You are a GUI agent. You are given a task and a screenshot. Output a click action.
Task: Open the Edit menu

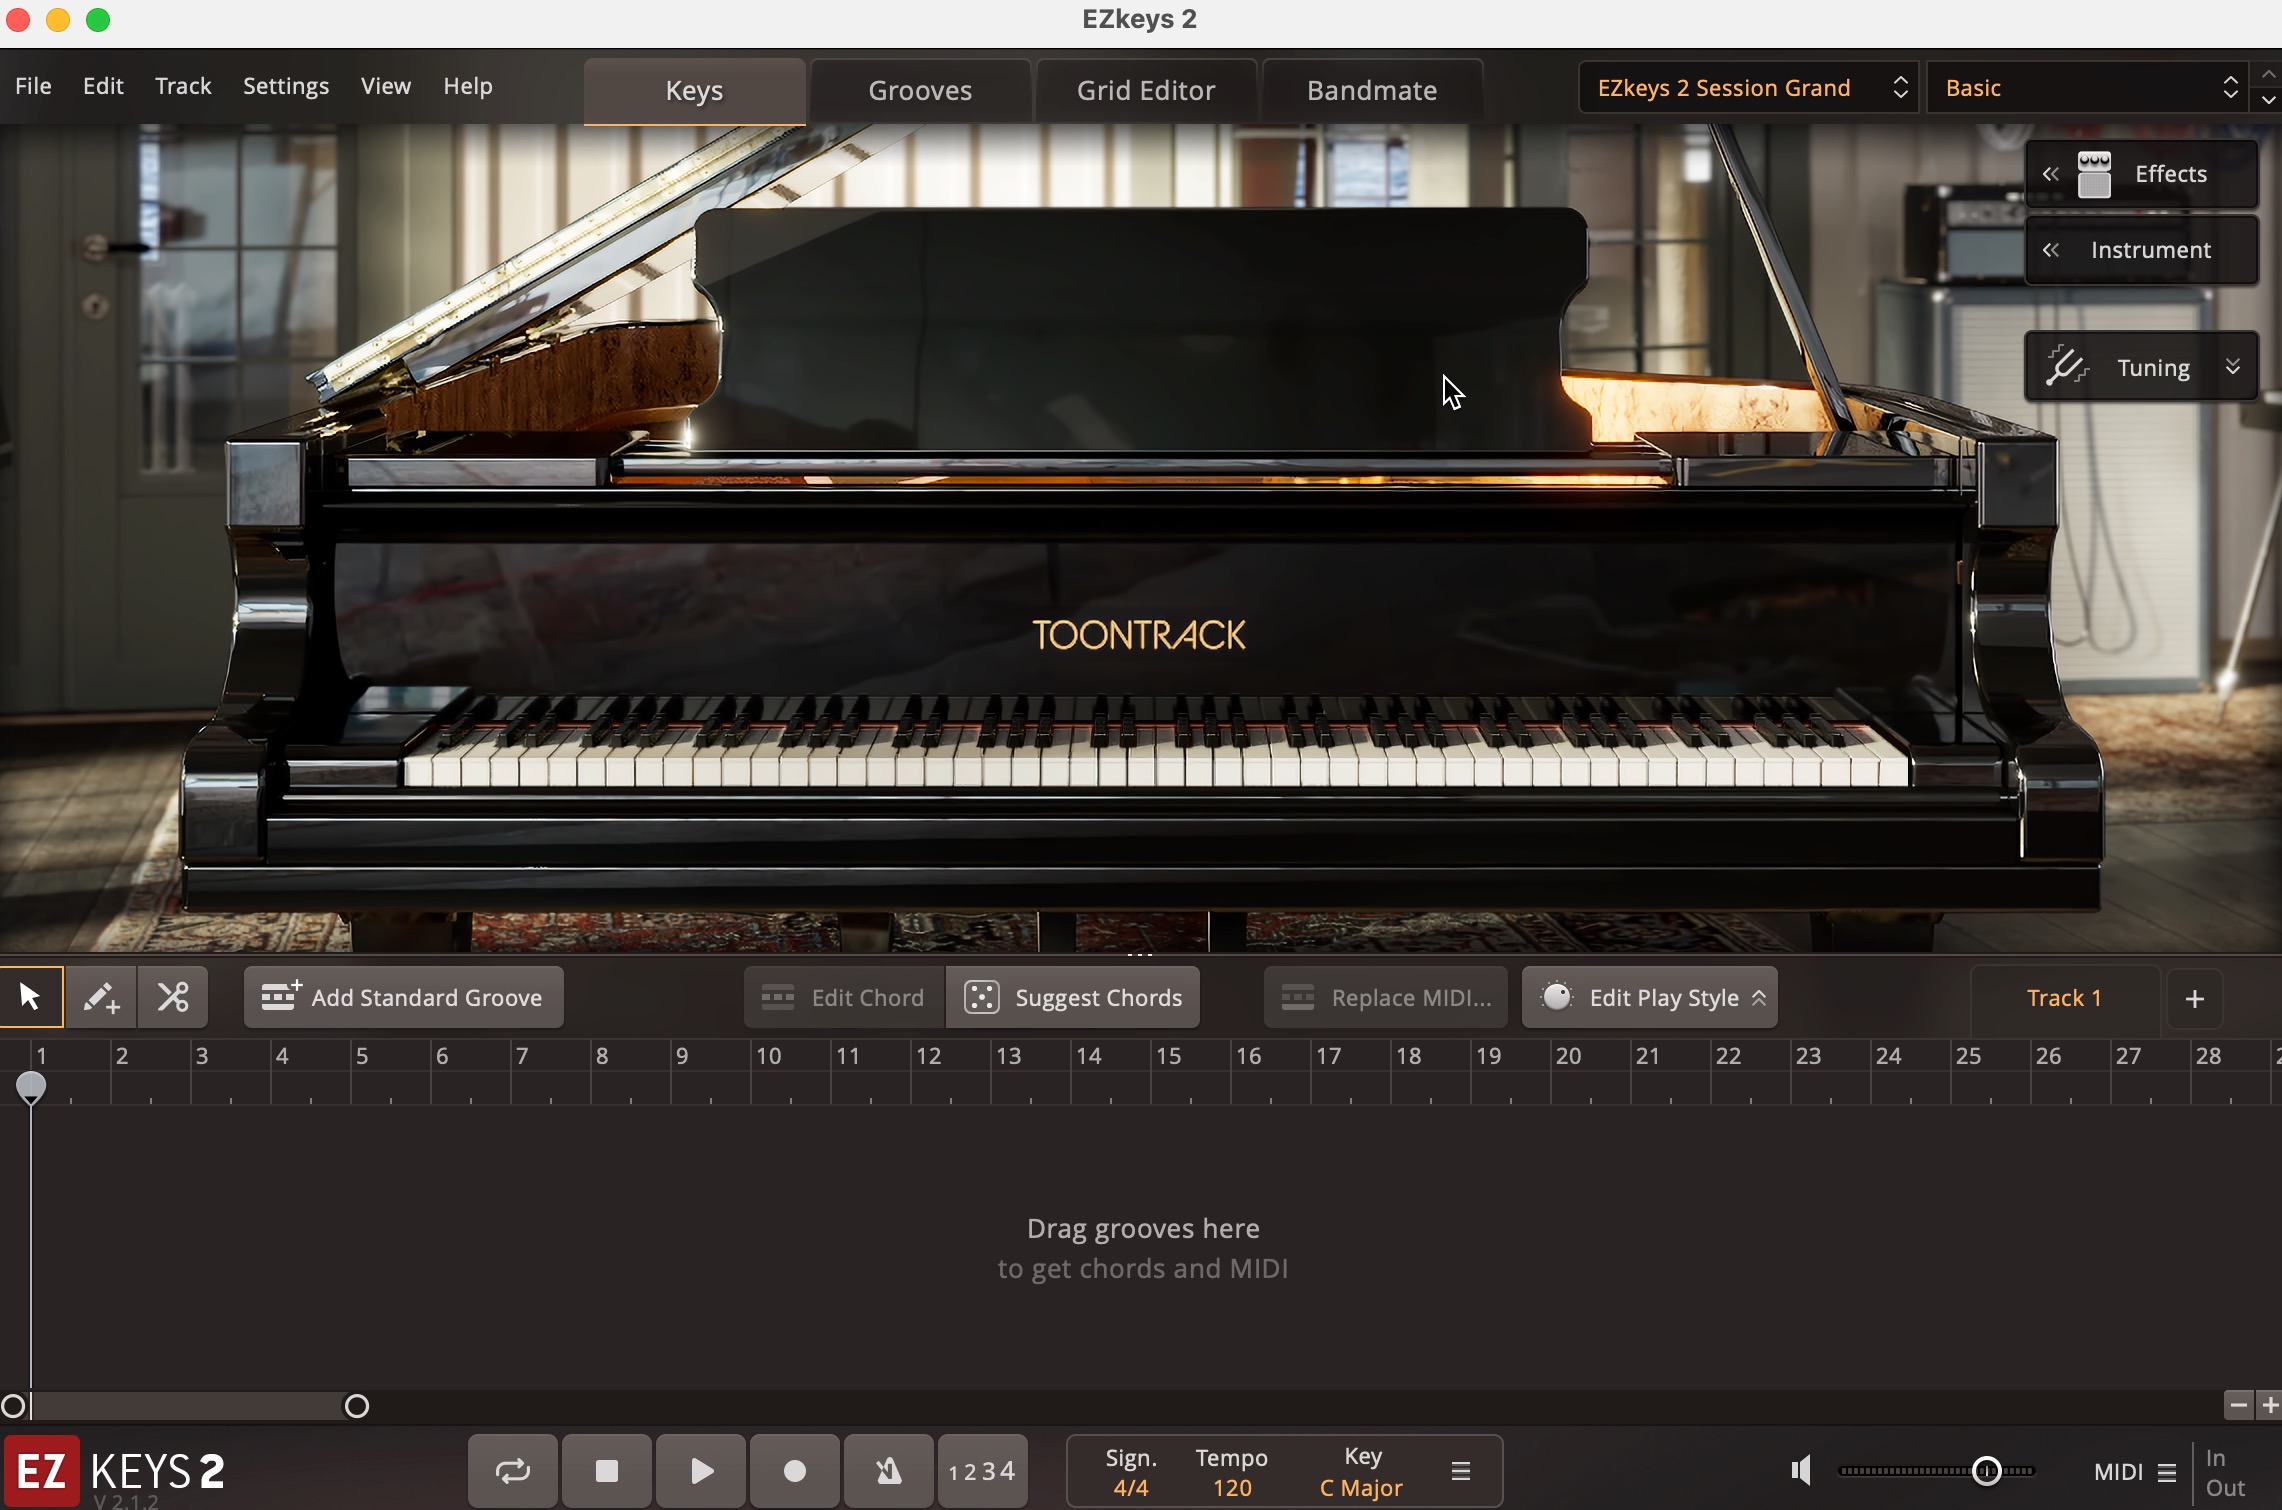click(x=103, y=86)
